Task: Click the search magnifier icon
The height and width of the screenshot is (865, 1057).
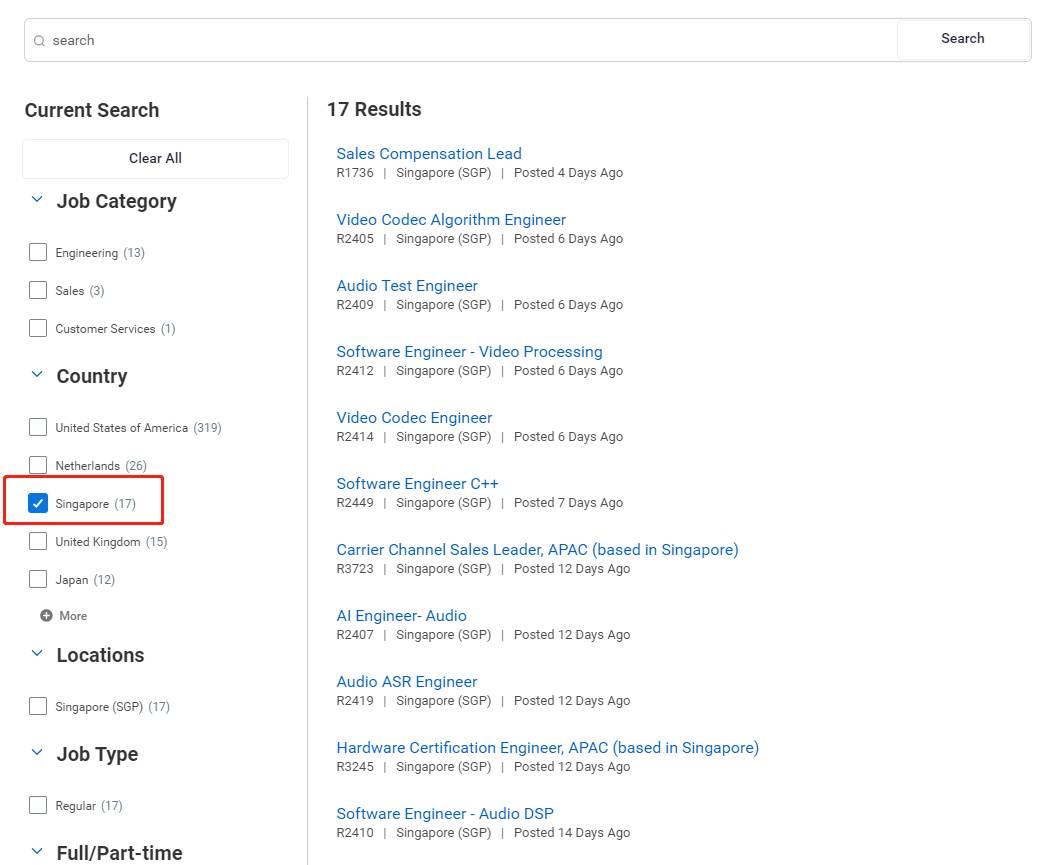Action: [40, 41]
